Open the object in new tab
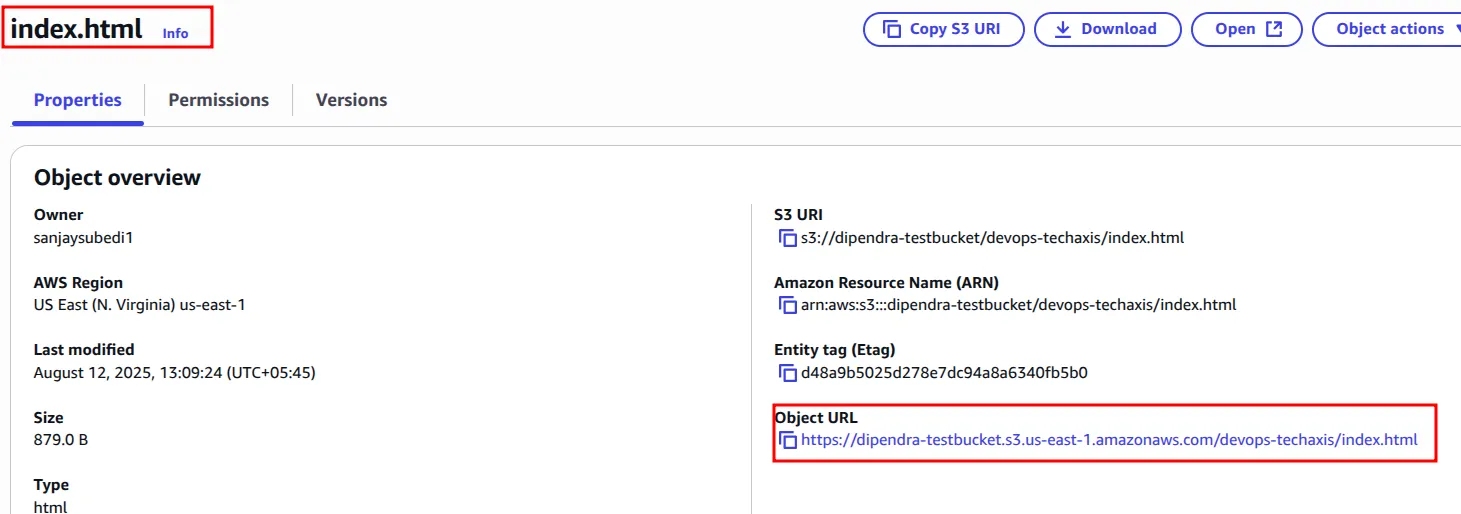 coord(1247,29)
